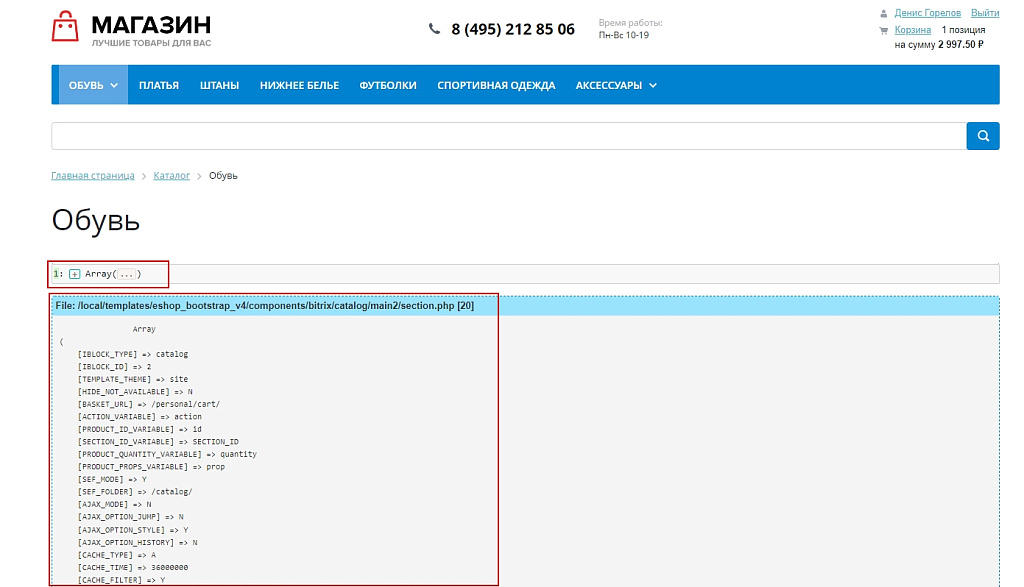This screenshot has width=1024, height=587.
Task: Navigate to the Каталог breadcrumb
Action: point(171,176)
